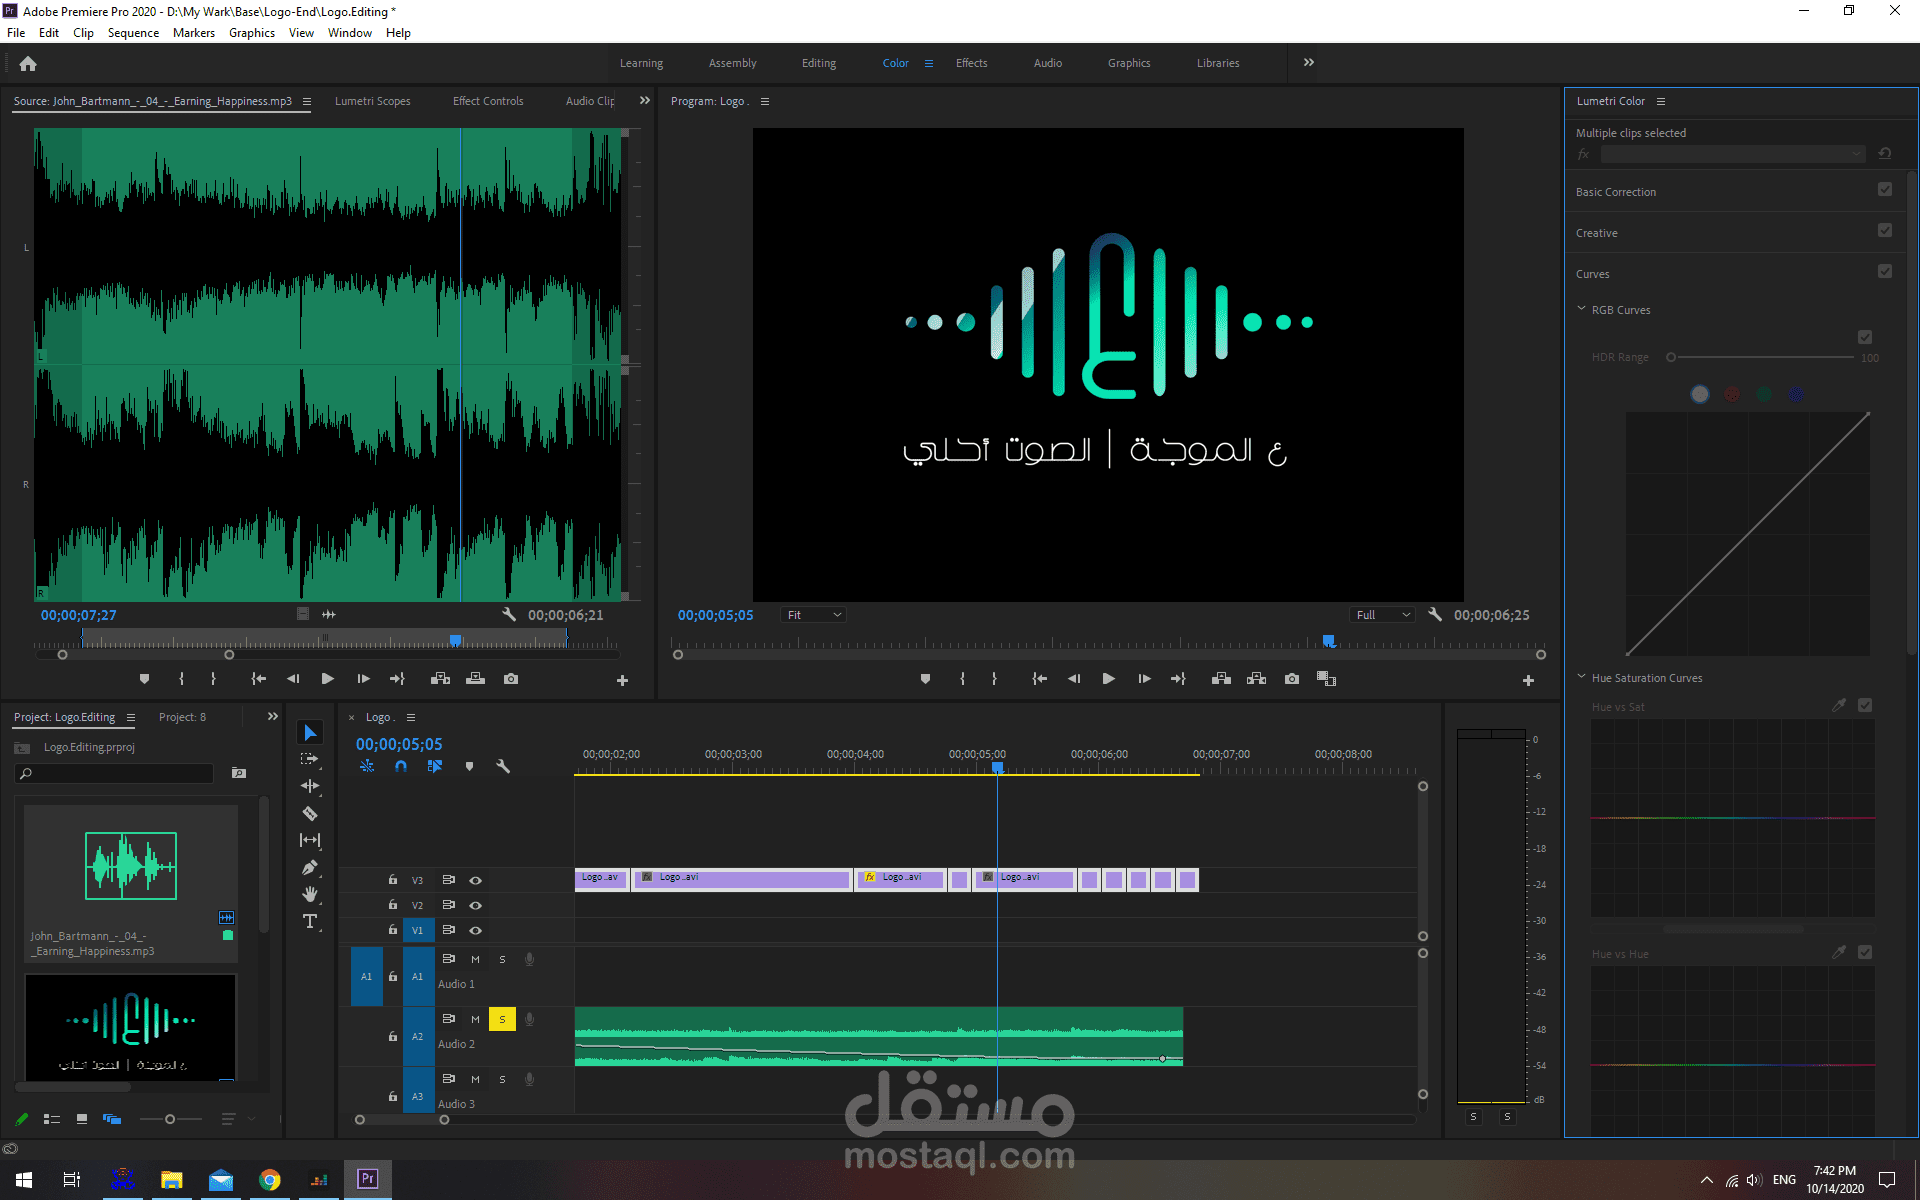This screenshot has height=1200, width=1920.
Task: Click Add Marker in the Program monitor
Action: coord(925,678)
